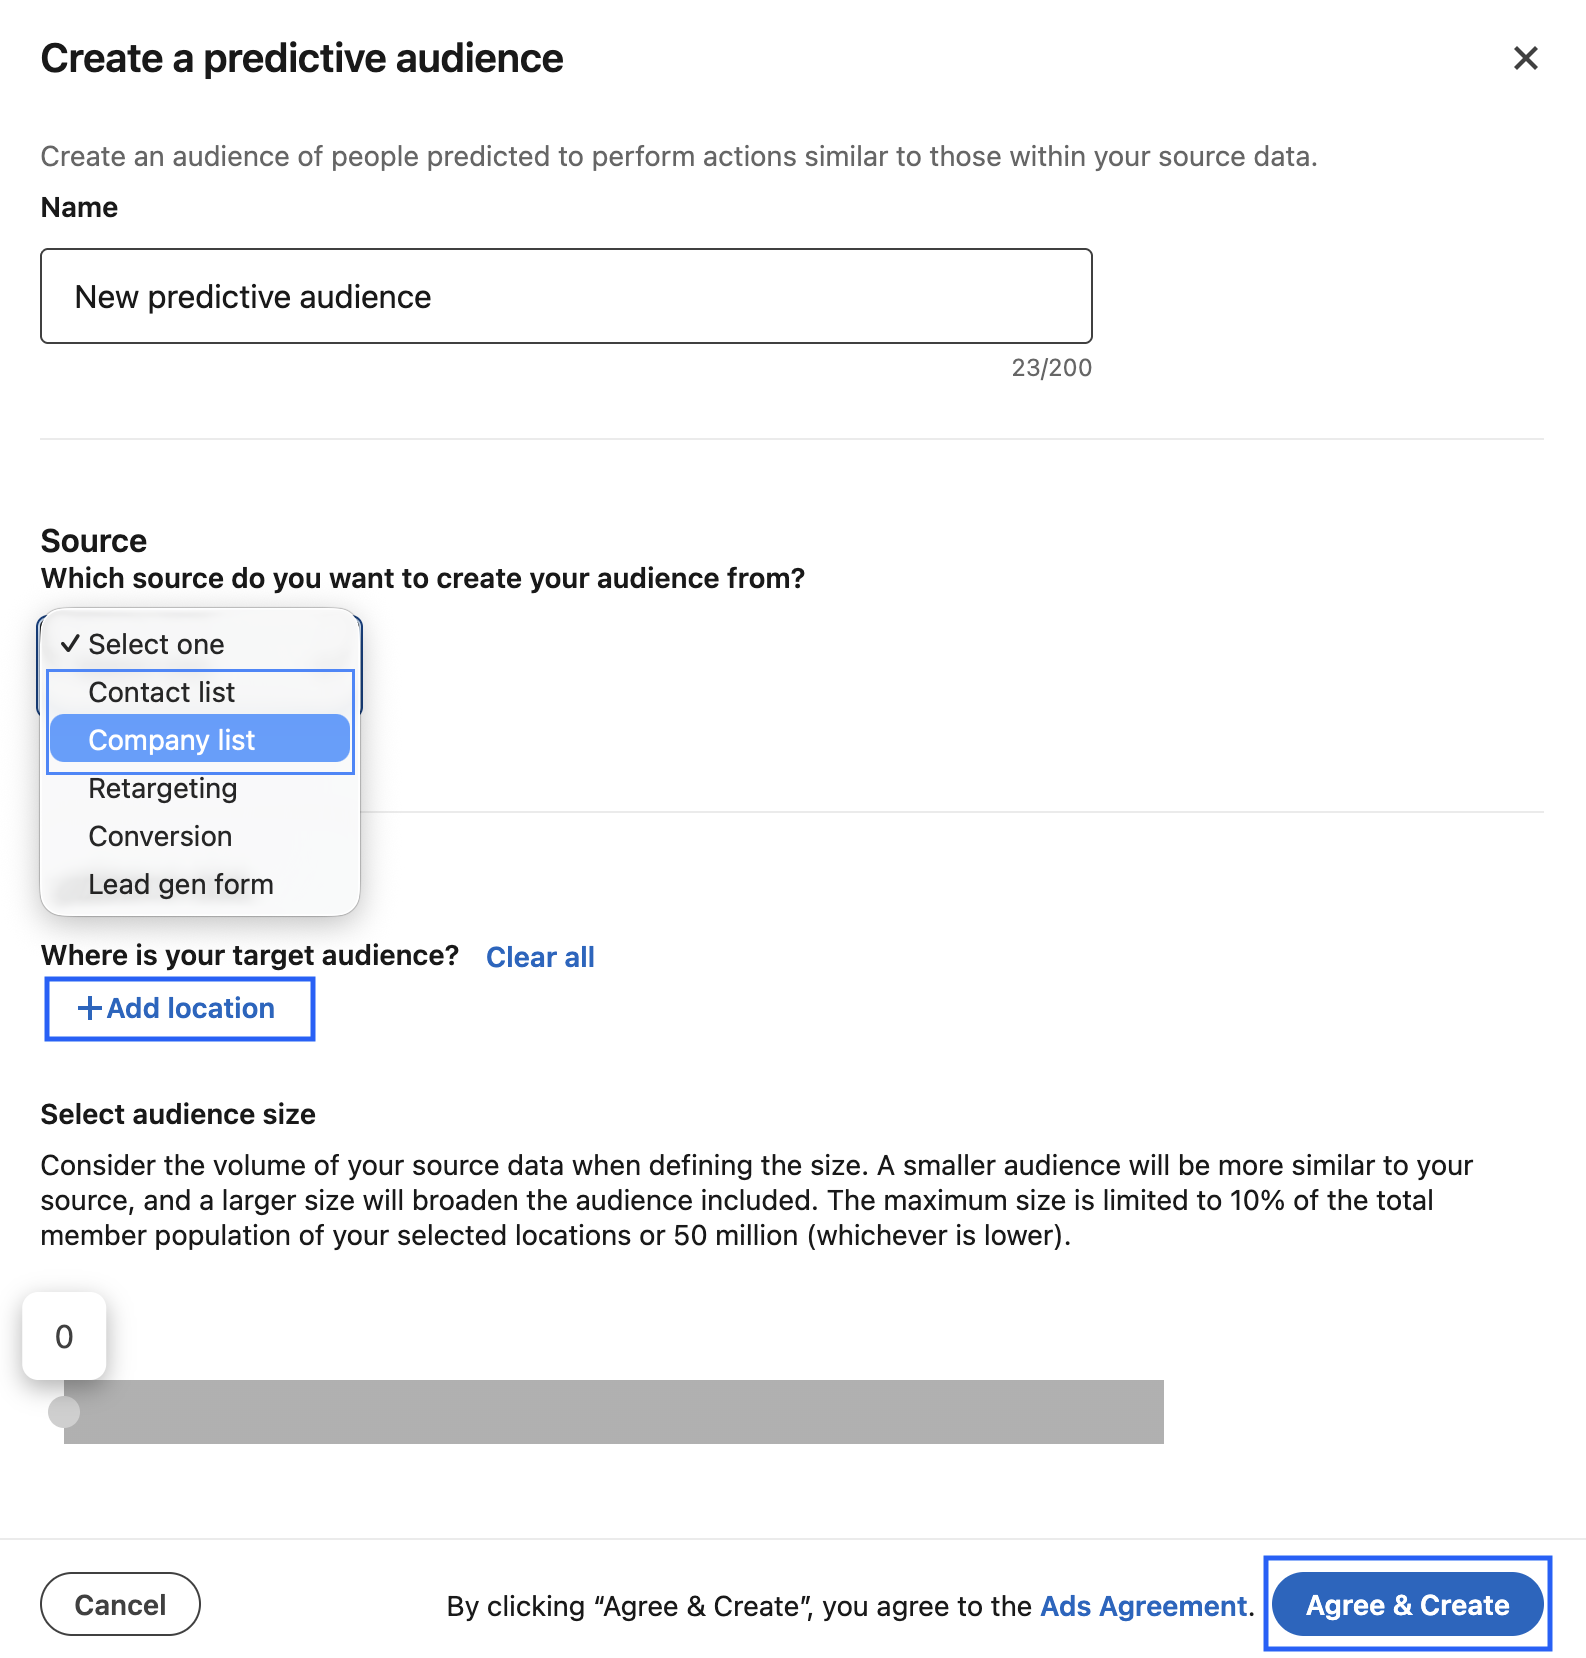Choose Contact list from source dropdown
This screenshot has height=1658, width=1586.
tap(162, 692)
